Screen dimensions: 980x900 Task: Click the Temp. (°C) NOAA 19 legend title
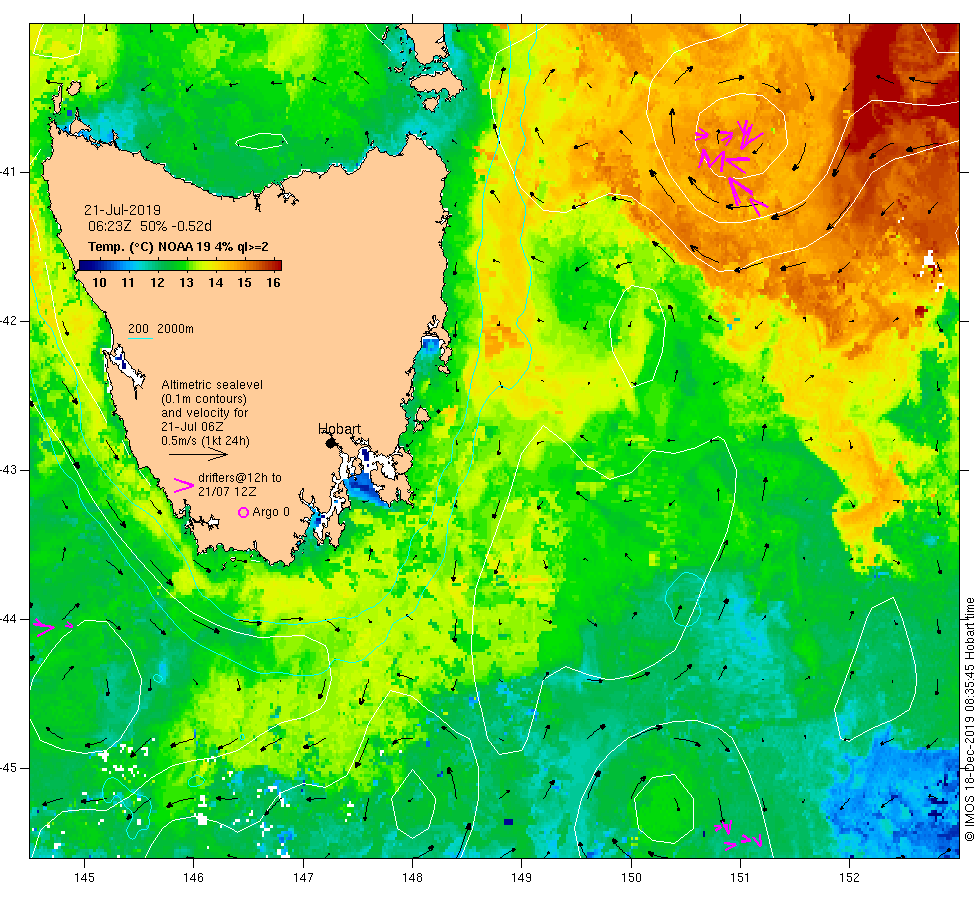pyautogui.click(x=178, y=246)
